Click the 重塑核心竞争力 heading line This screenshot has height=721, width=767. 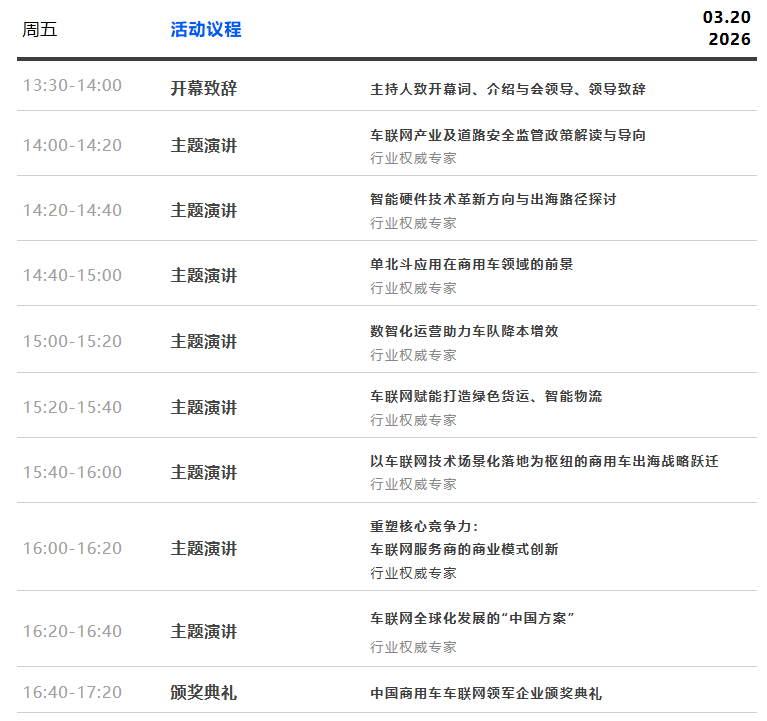coord(425,526)
